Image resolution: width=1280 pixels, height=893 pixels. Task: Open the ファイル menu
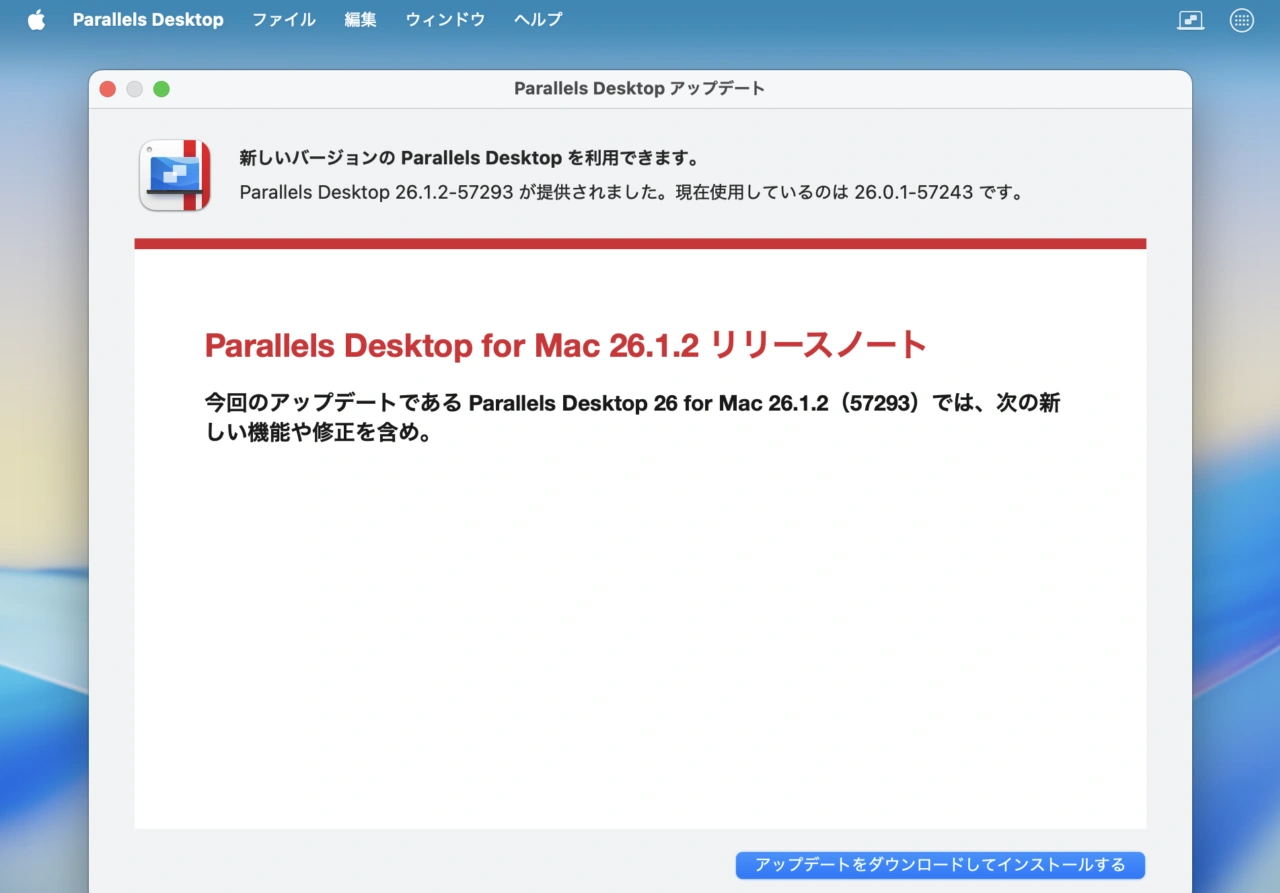pyautogui.click(x=283, y=19)
